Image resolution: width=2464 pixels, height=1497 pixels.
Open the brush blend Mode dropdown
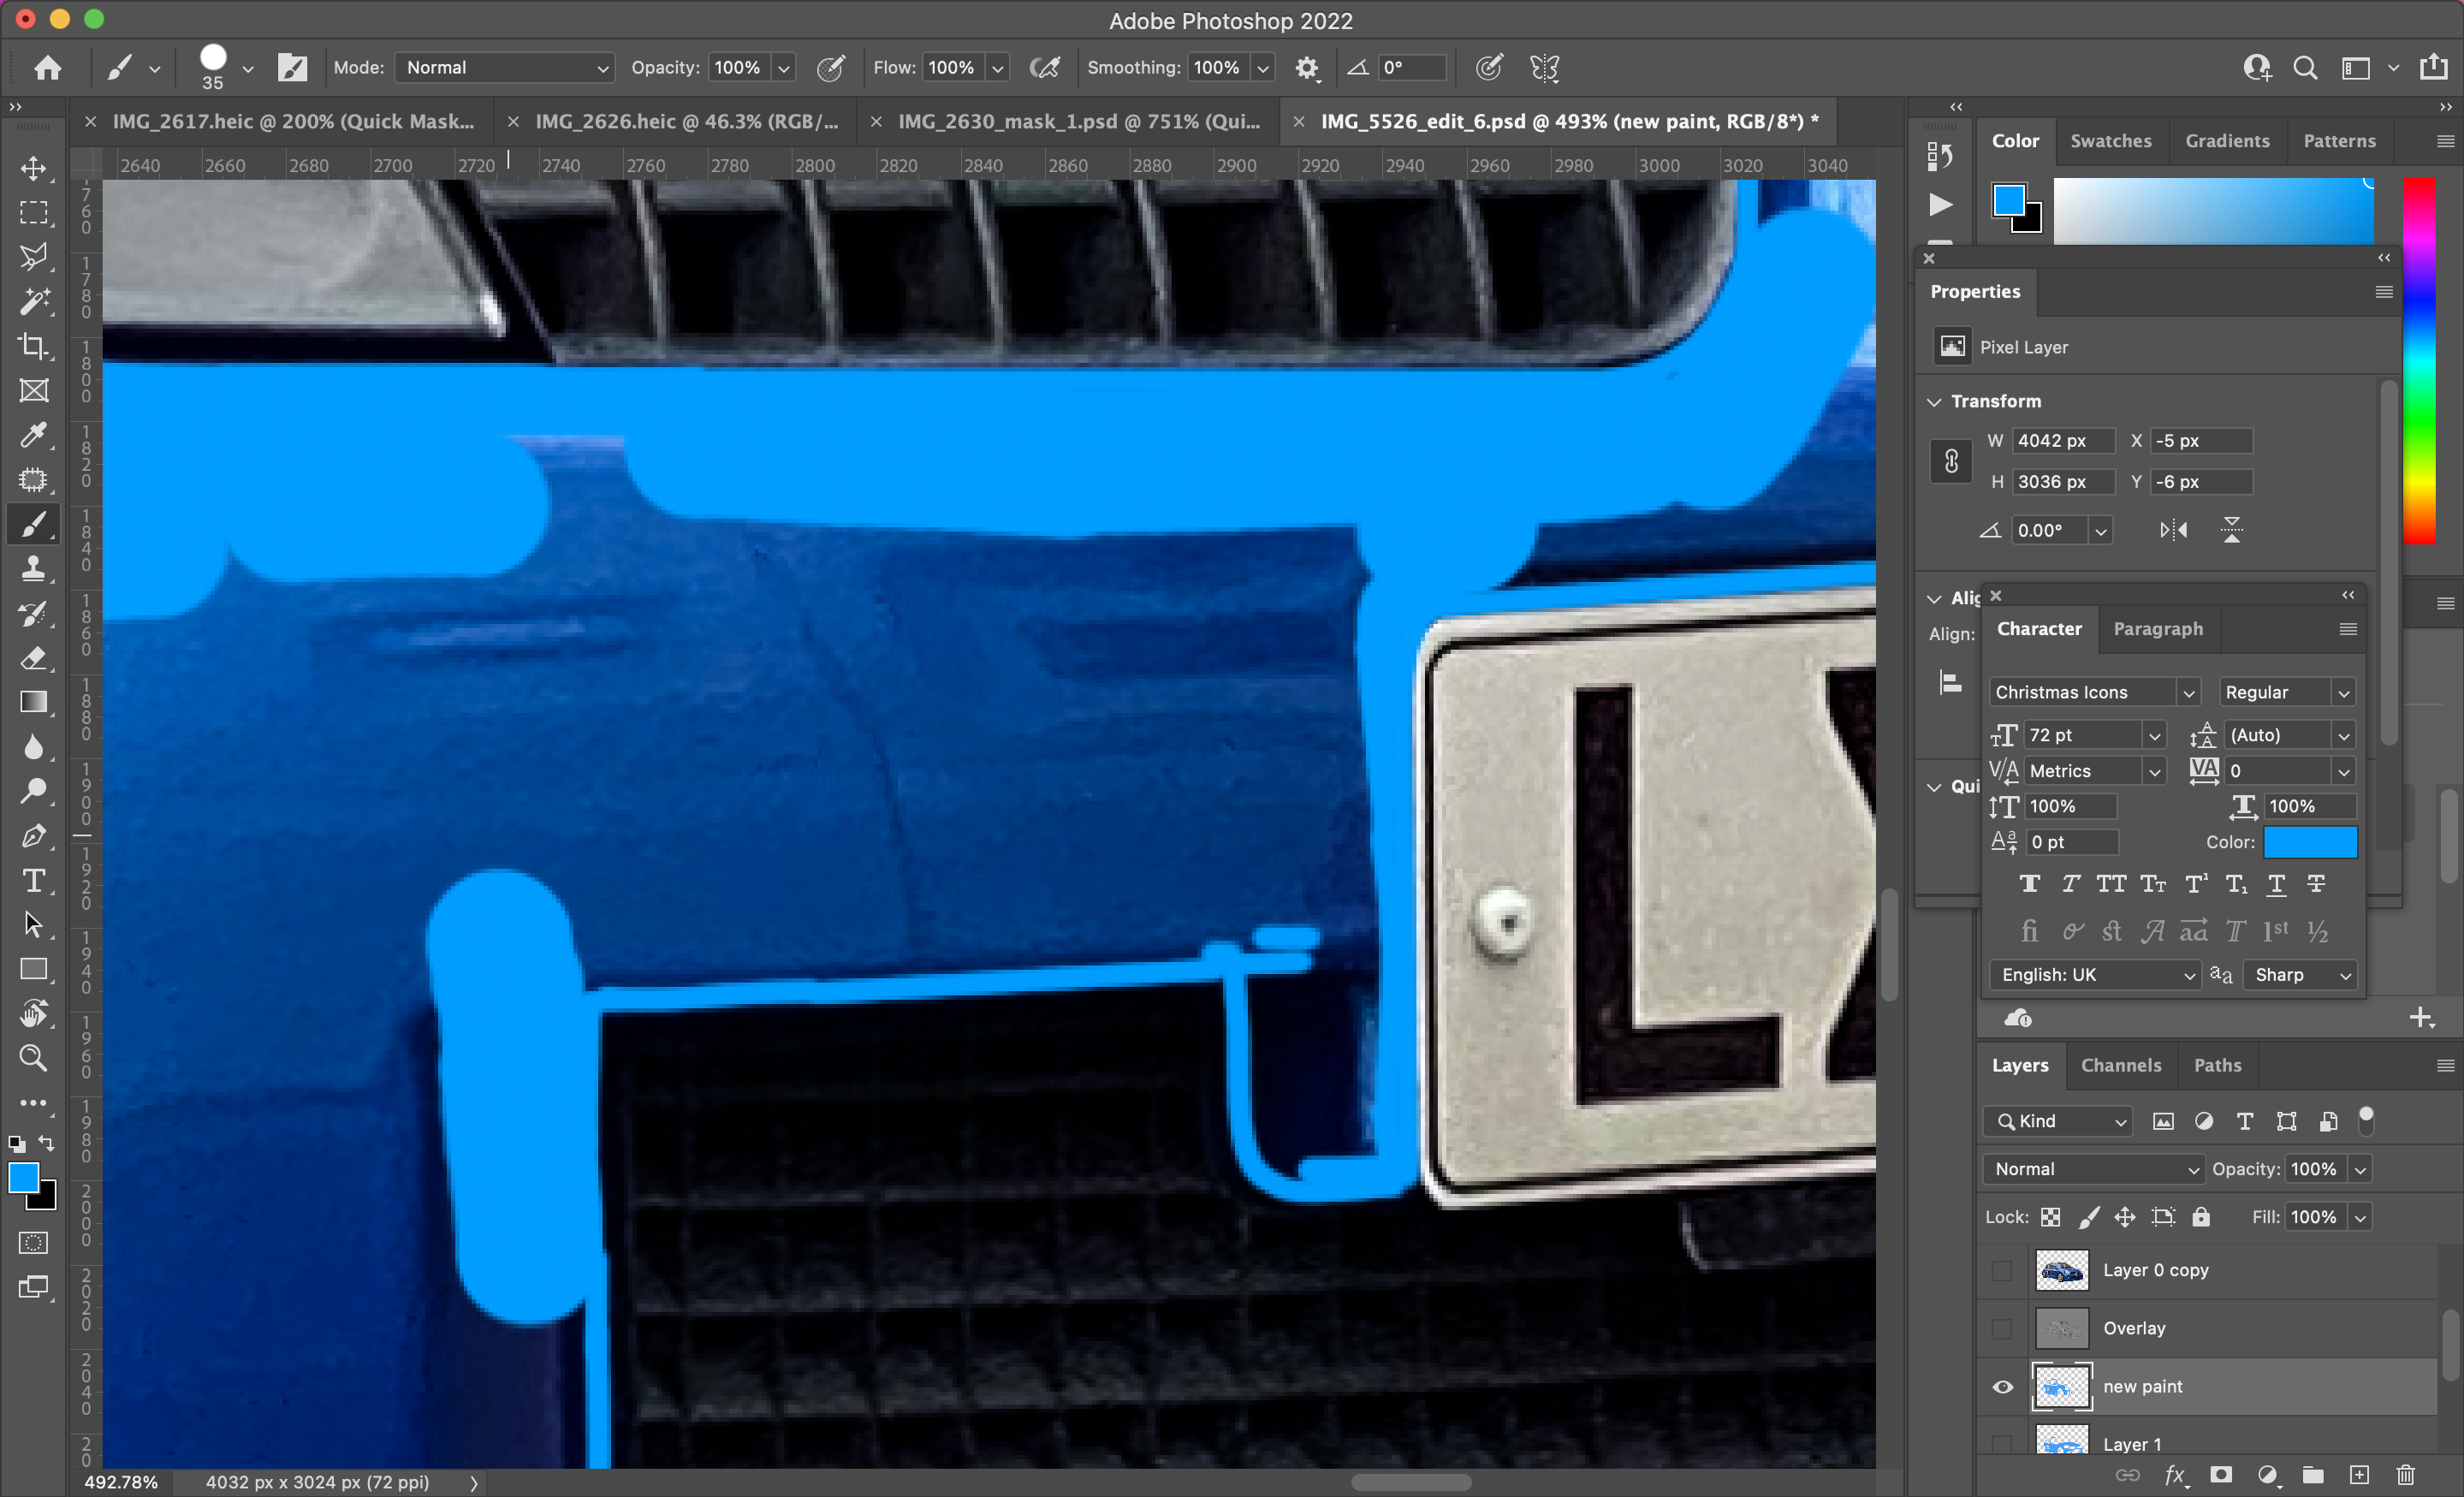click(504, 67)
